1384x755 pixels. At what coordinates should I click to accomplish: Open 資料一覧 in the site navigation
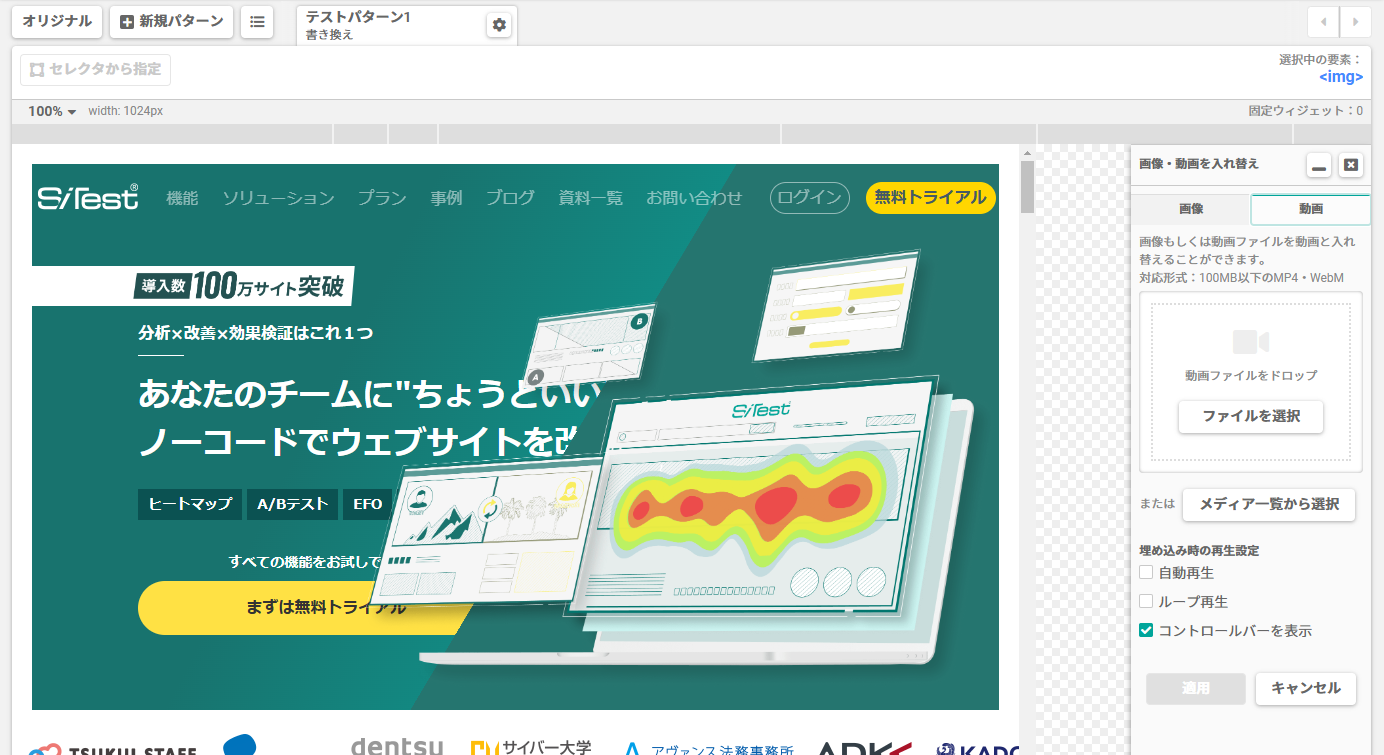(590, 198)
